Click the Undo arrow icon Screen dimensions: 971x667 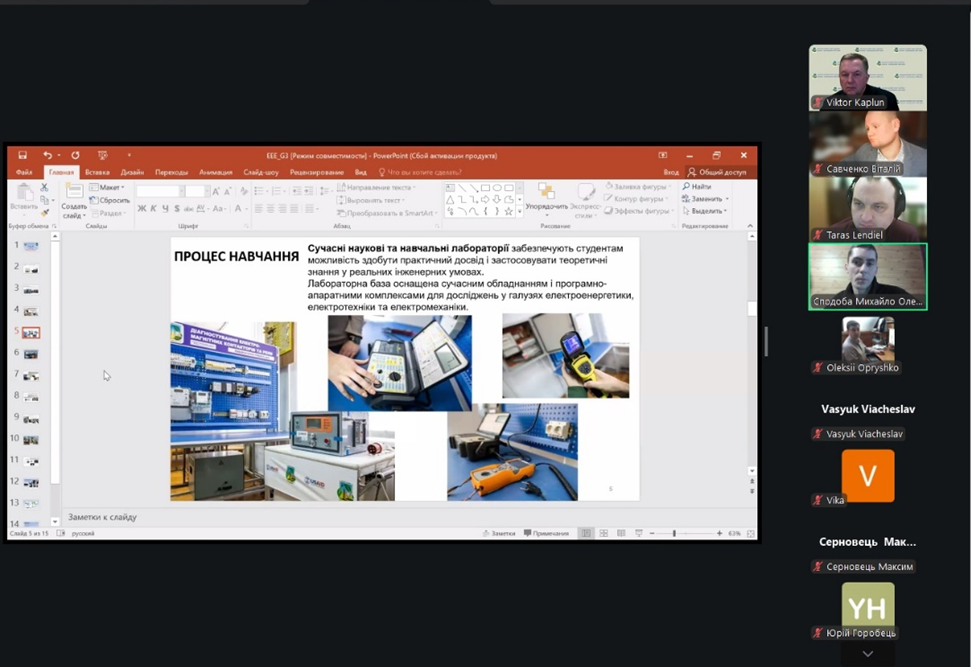click(x=47, y=156)
